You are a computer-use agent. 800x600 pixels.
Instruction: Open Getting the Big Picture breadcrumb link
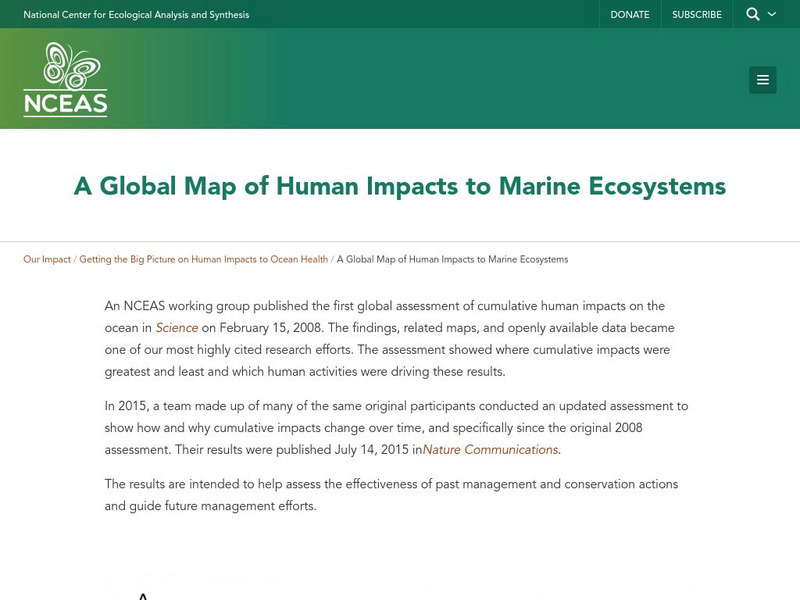pyautogui.click(x=203, y=259)
